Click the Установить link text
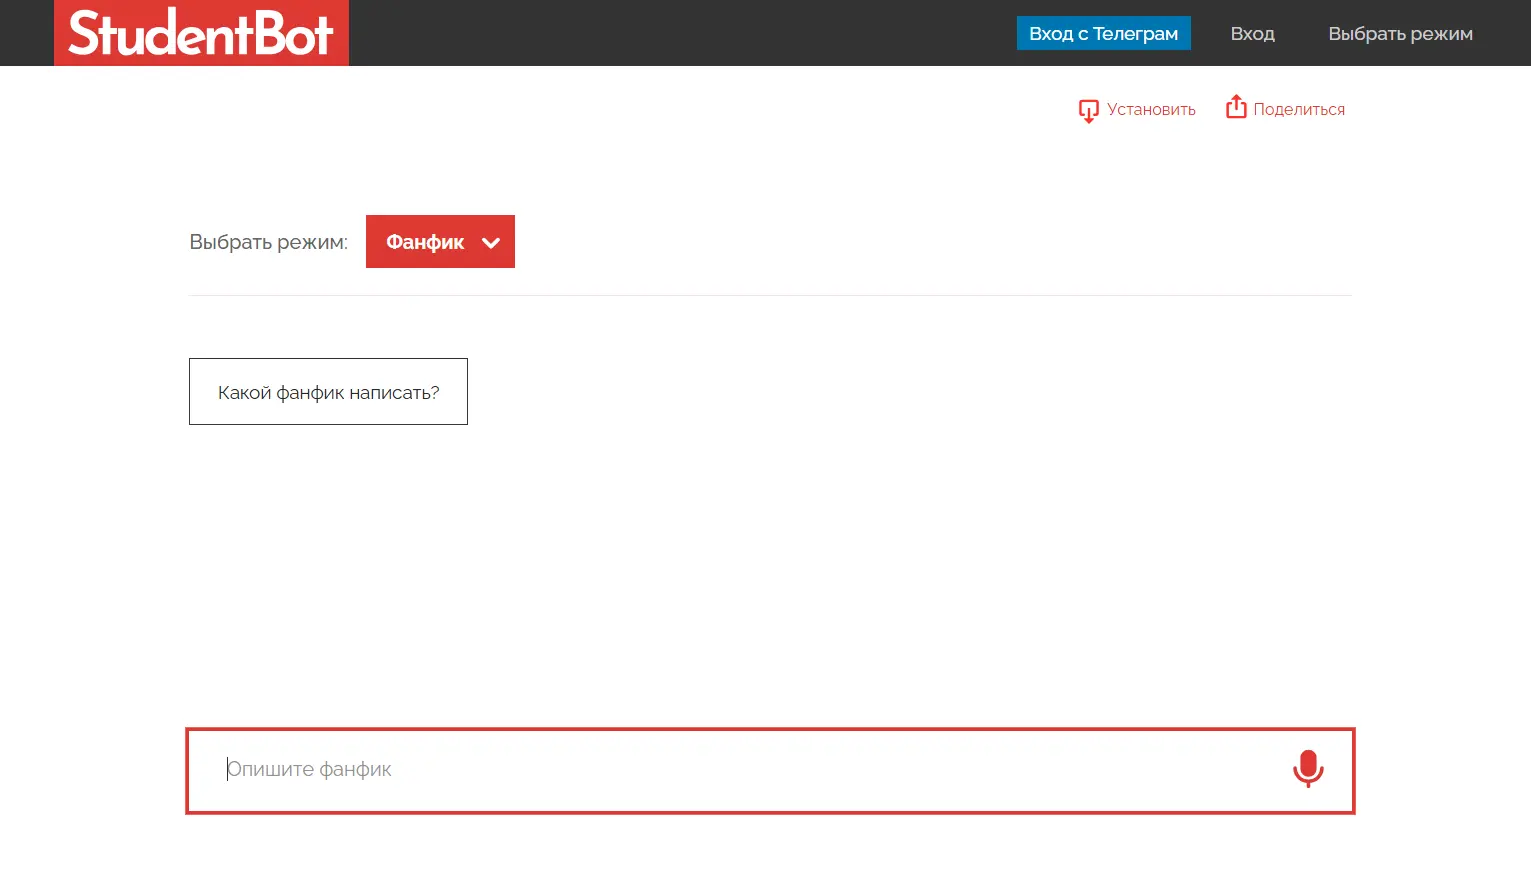1531x886 pixels. coord(1151,110)
